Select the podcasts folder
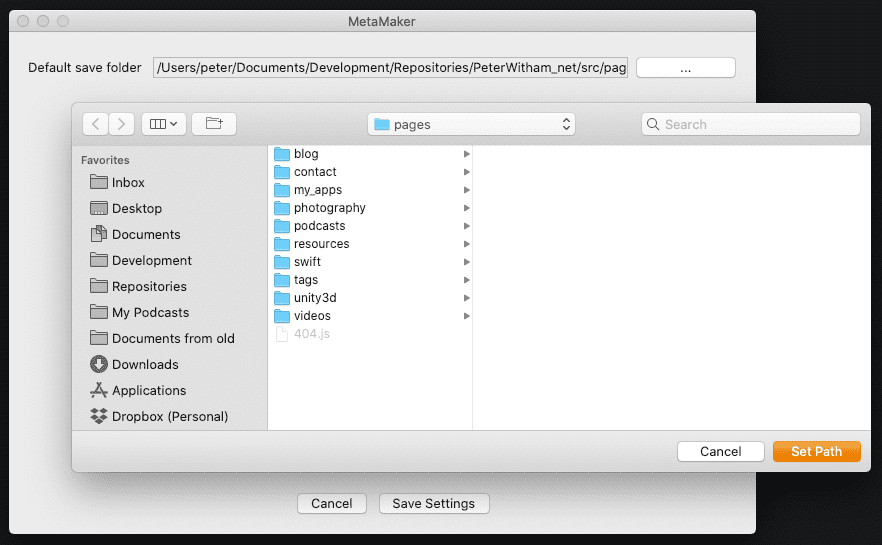Viewport: 882px width, 545px height. coord(371,226)
